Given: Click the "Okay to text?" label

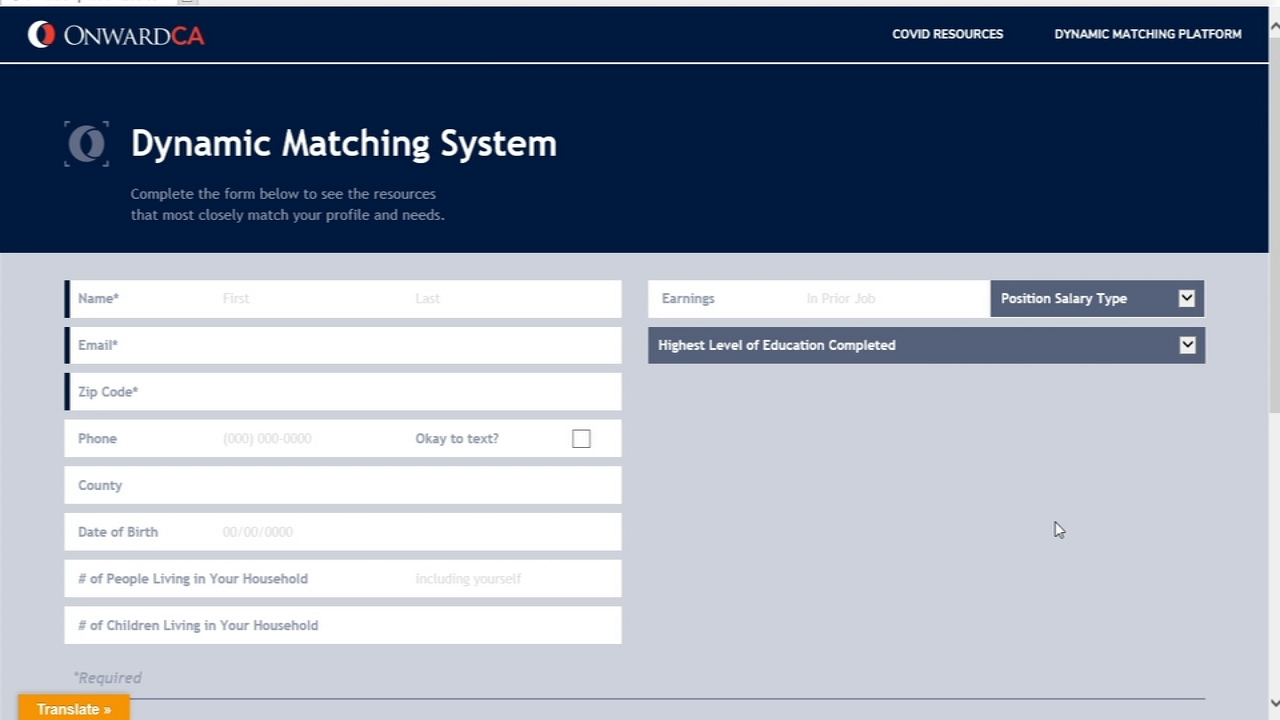Looking at the screenshot, I should pos(457,438).
